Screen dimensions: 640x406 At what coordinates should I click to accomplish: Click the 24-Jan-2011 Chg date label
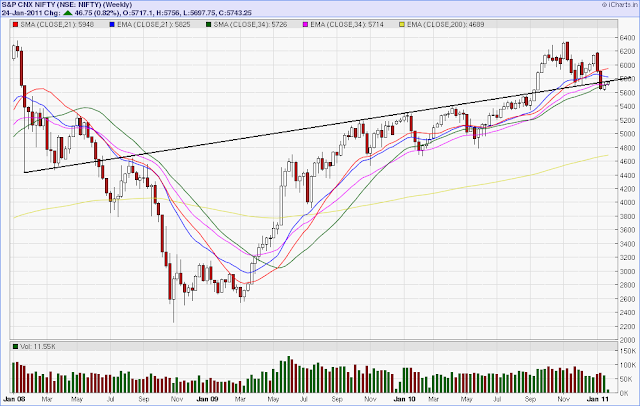(31, 13)
